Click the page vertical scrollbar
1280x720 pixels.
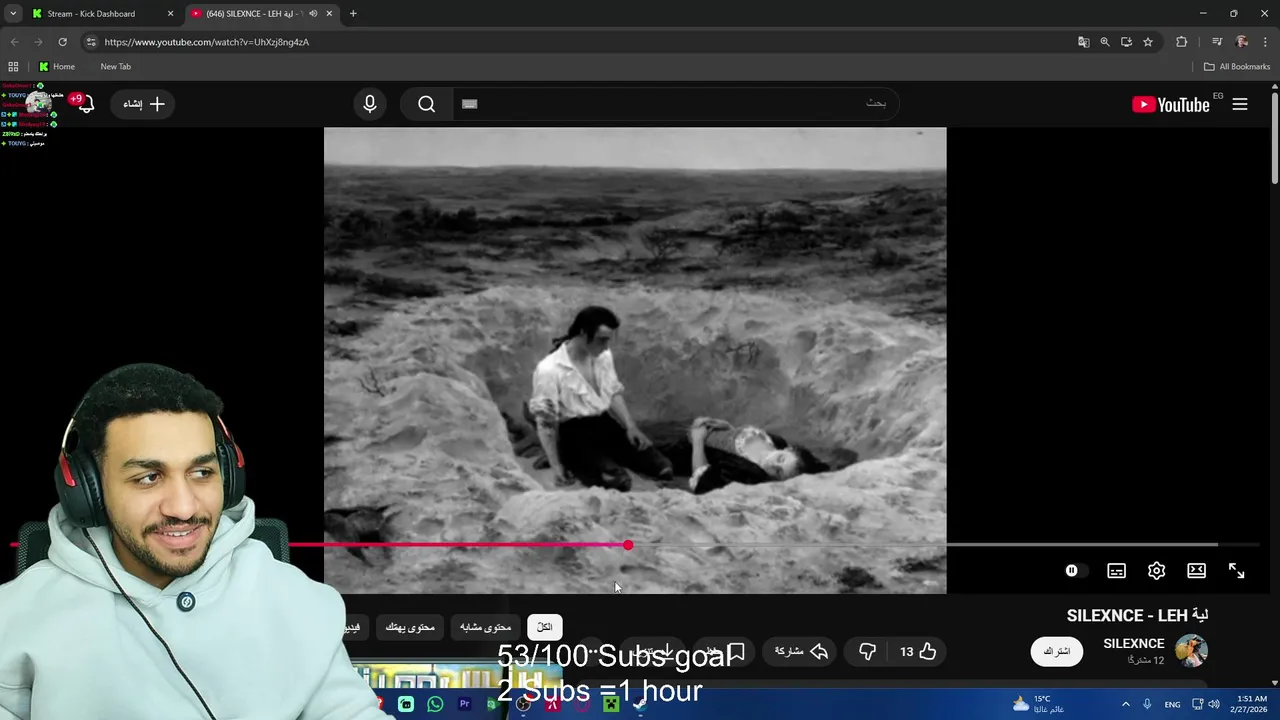coord(1274,140)
